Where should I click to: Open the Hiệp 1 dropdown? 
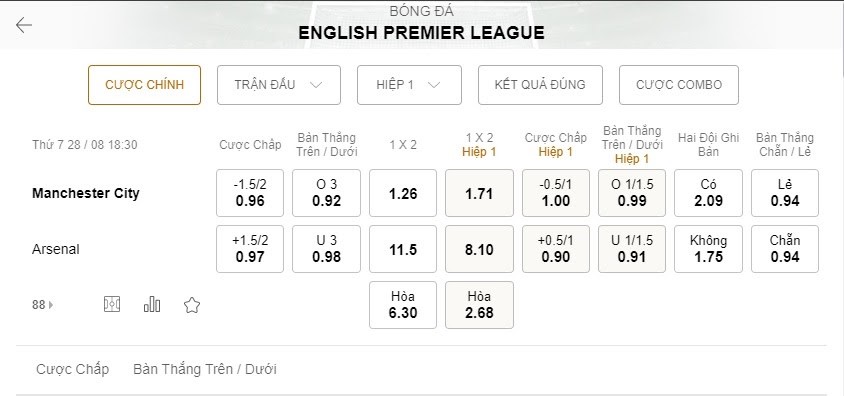[x=409, y=85]
